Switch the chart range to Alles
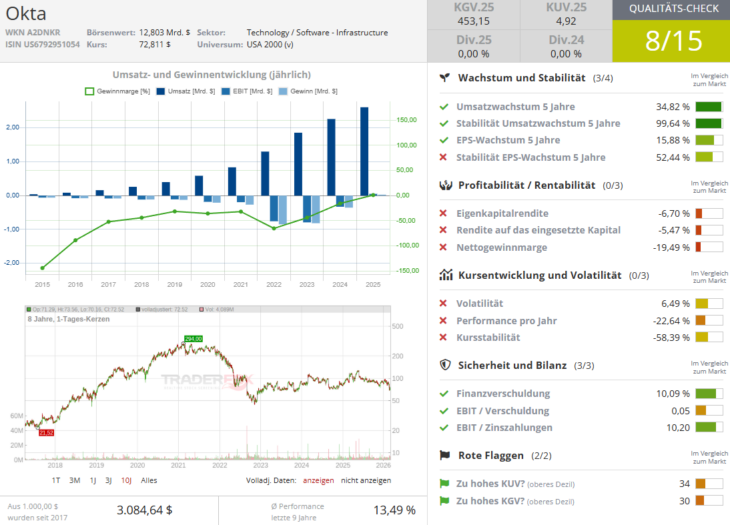The height and width of the screenshot is (525, 730). coord(149,480)
